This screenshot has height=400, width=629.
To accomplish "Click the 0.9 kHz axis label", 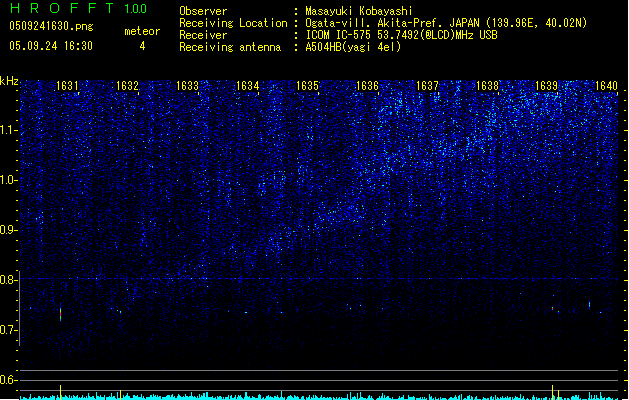I will tap(9, 230).
